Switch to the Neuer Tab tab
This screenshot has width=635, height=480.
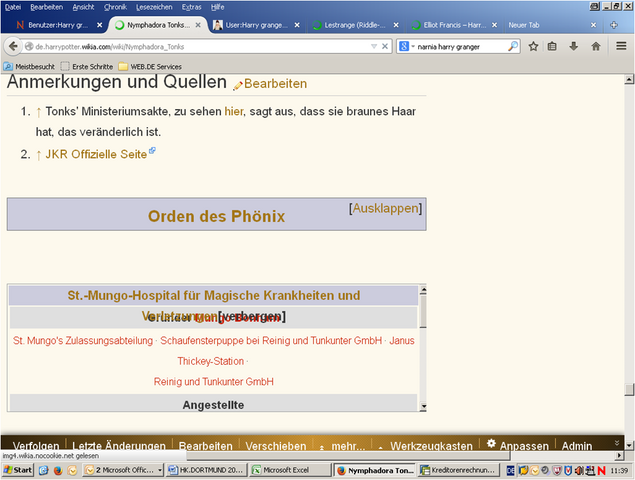pyautogui.click(x=547, y=25)
